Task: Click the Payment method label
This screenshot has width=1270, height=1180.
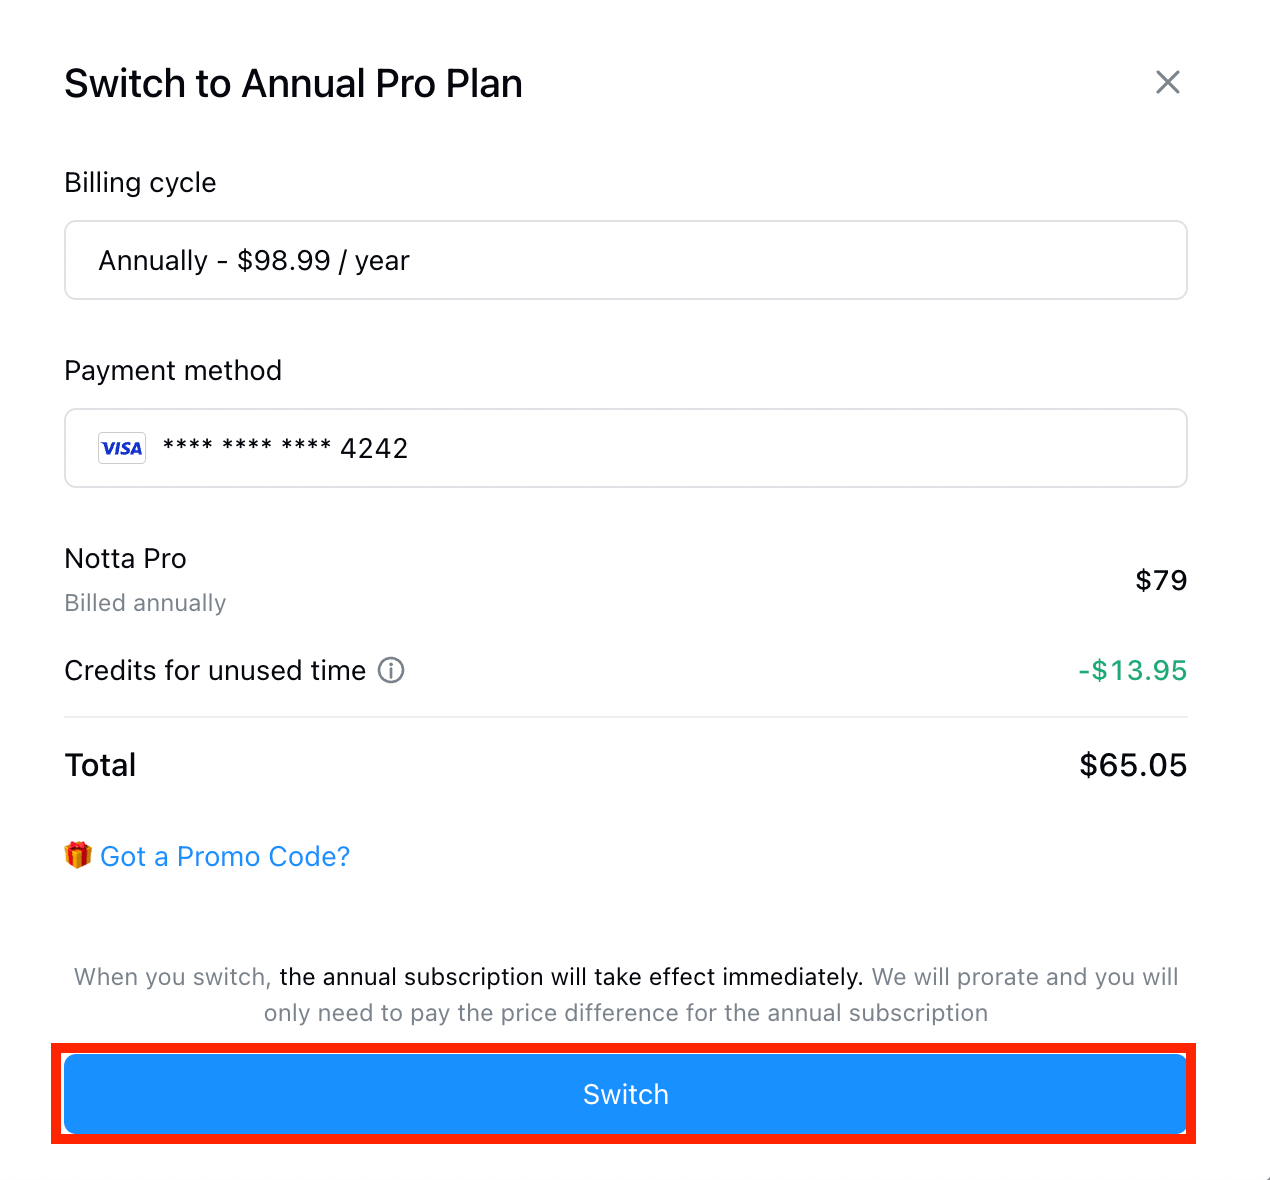Action: tap(173, 371)
